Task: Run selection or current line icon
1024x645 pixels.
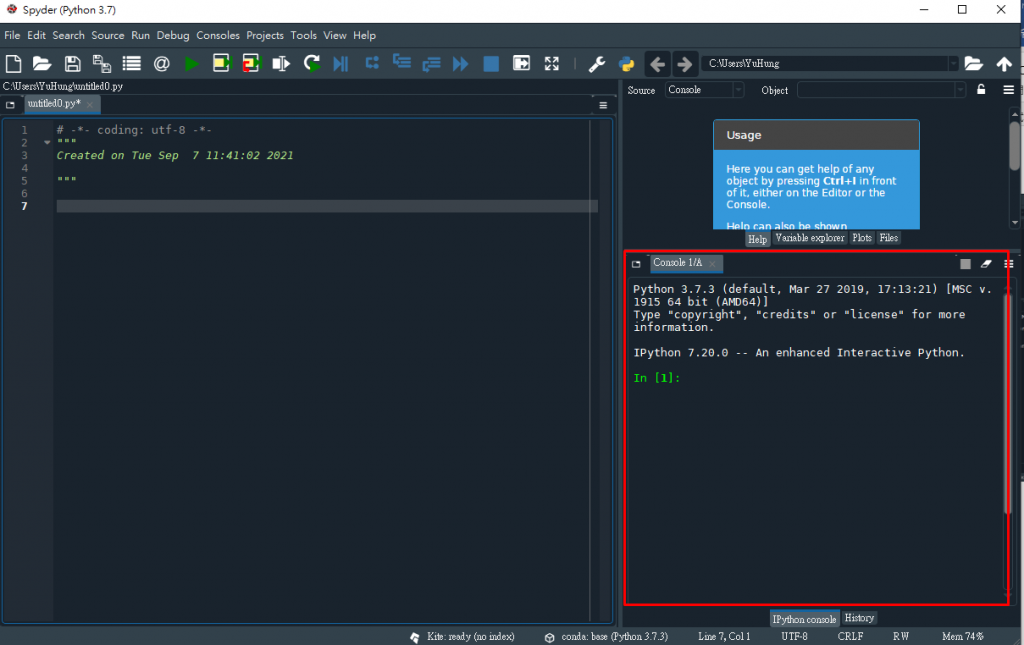Action: 281,63
